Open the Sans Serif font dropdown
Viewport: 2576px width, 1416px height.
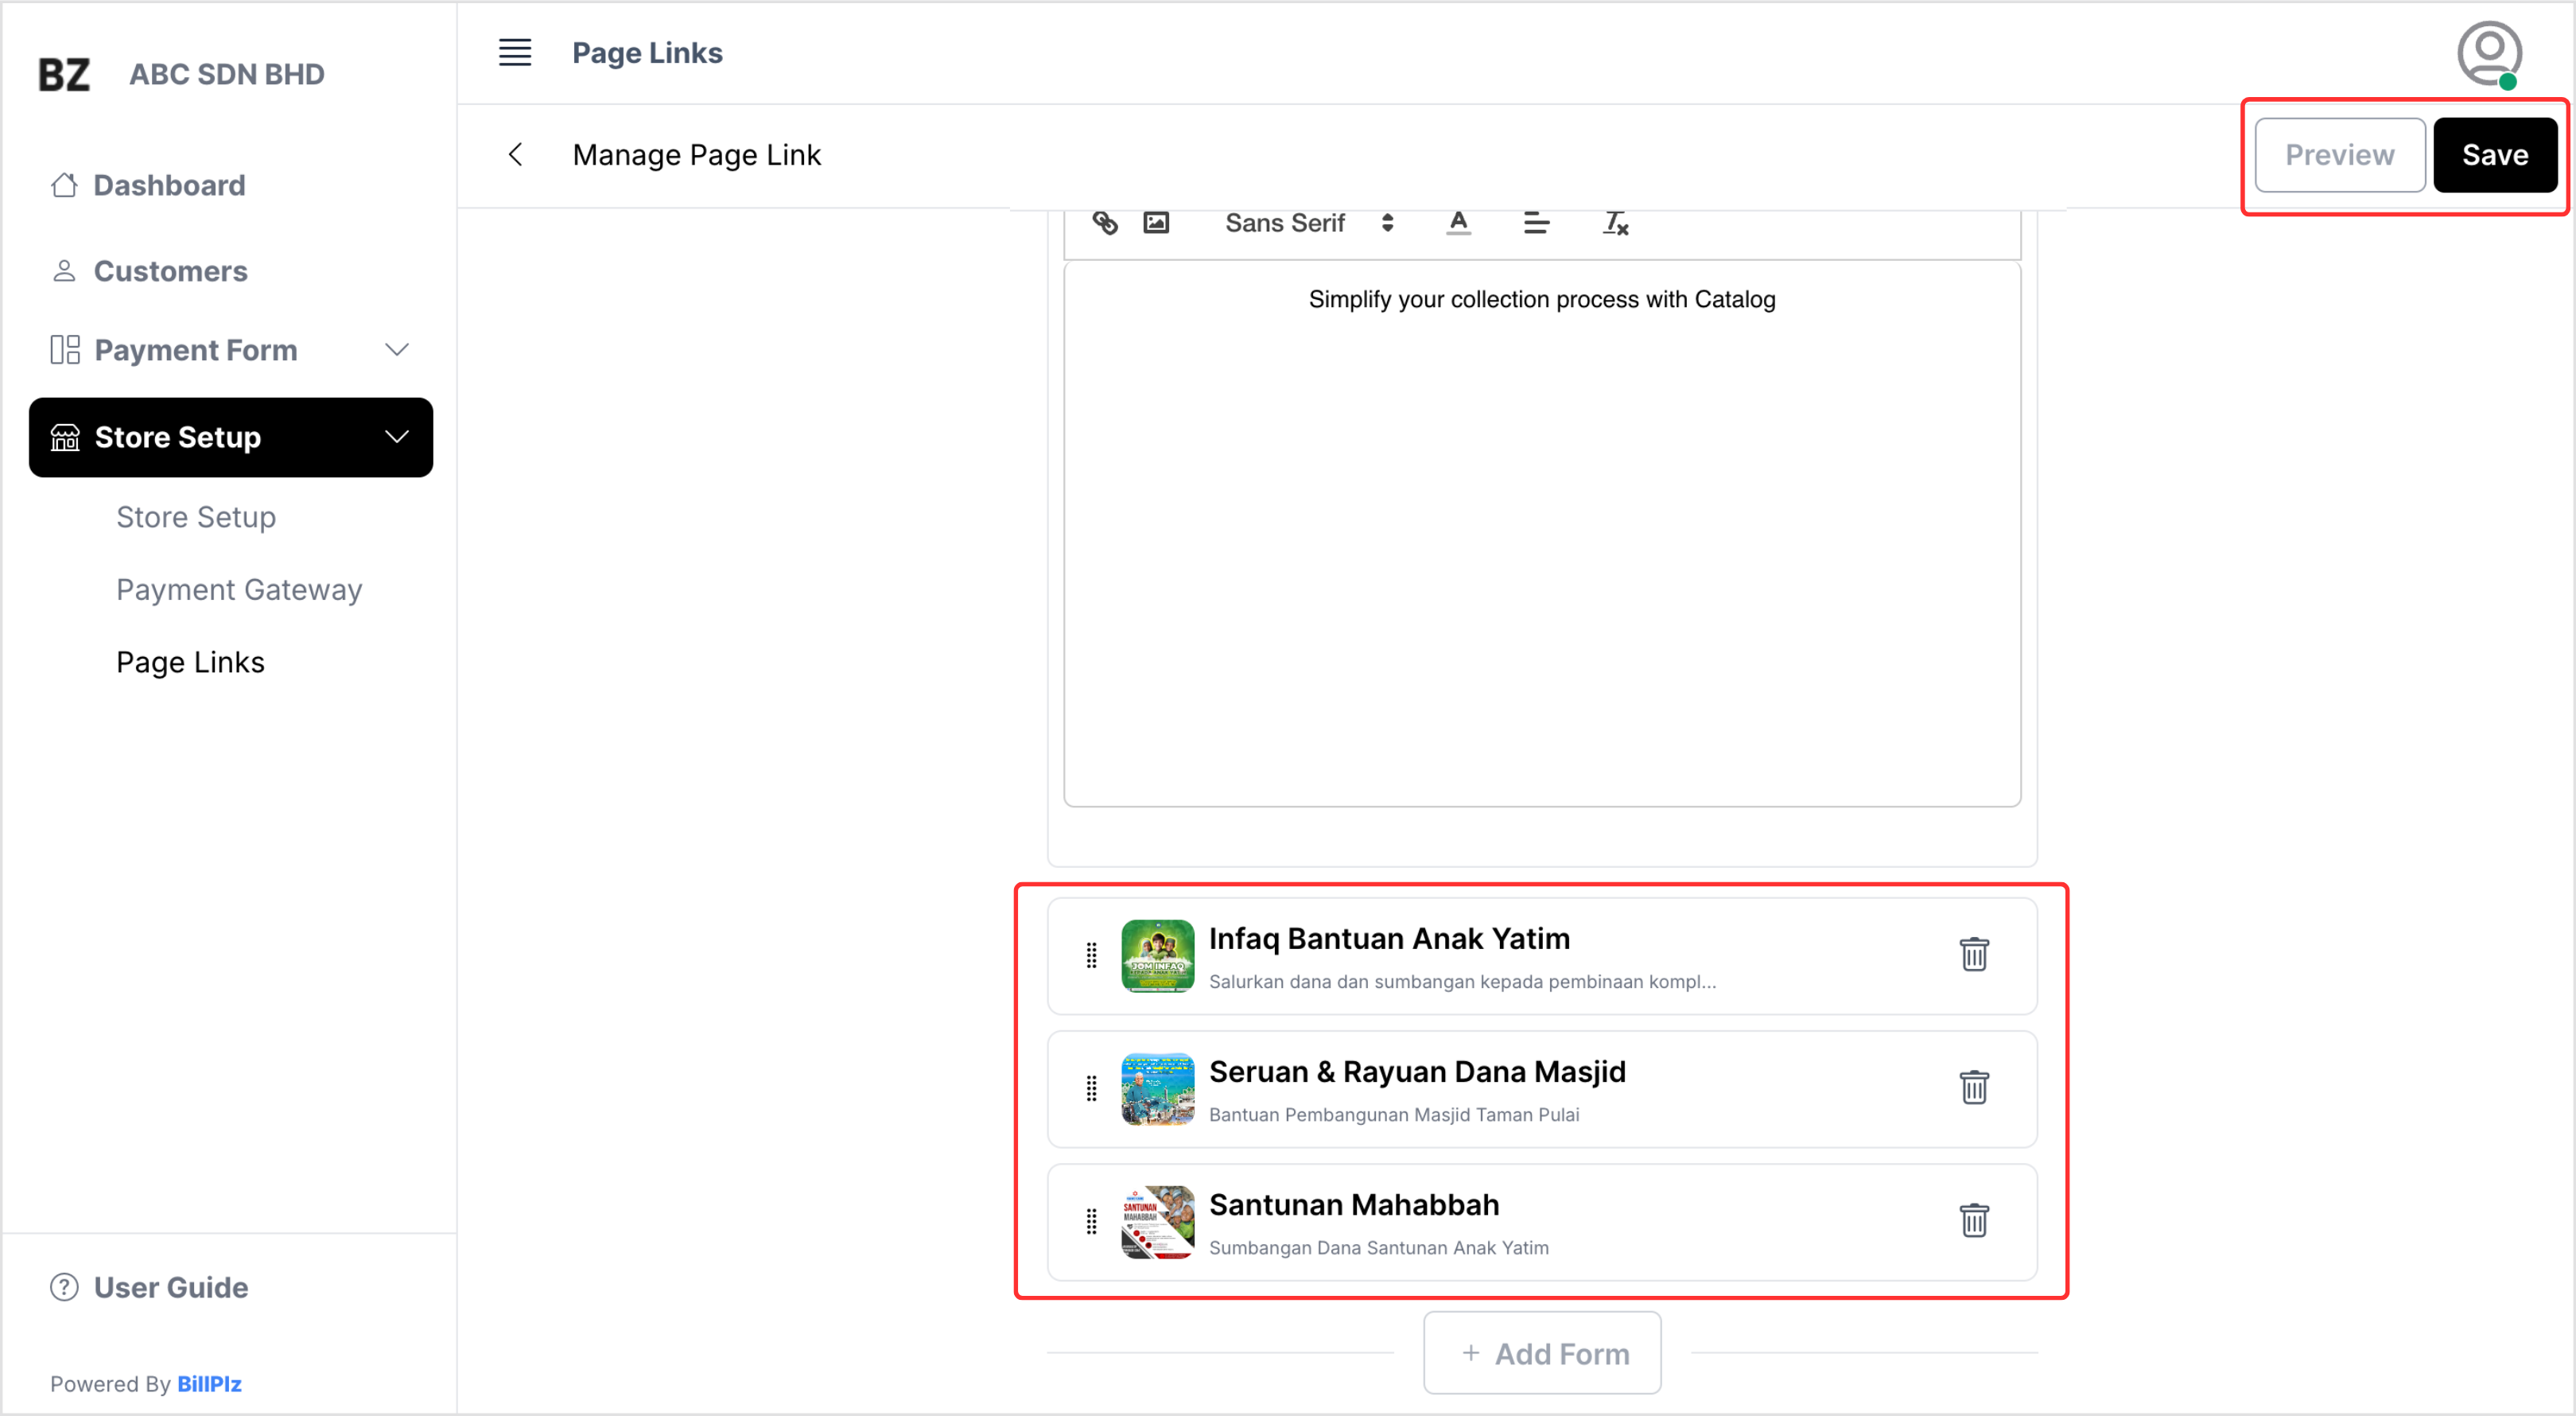click(1308, 223)
